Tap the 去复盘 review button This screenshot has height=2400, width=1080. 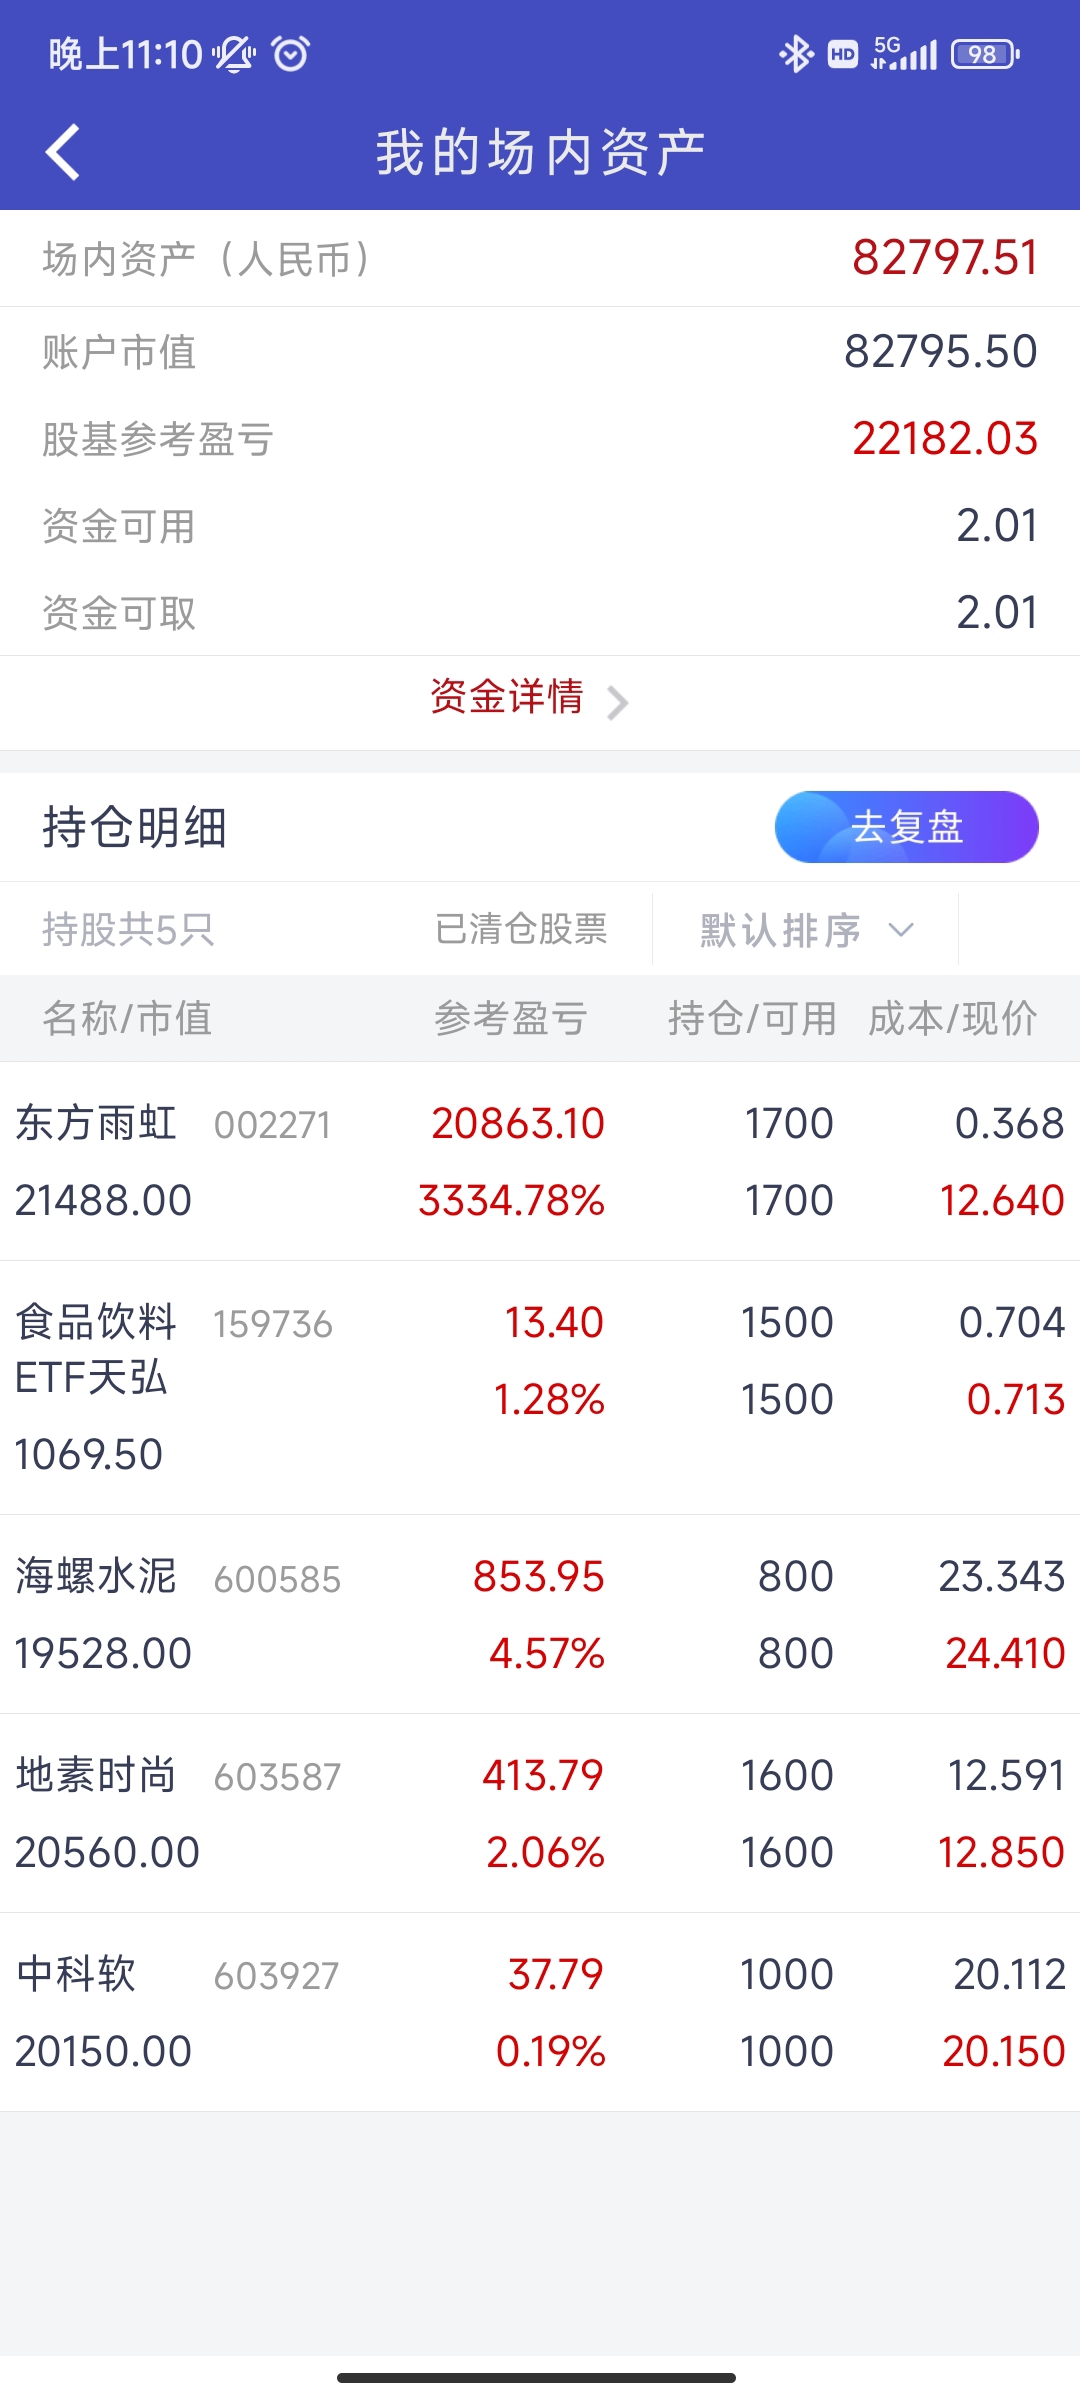coord(907,827)
